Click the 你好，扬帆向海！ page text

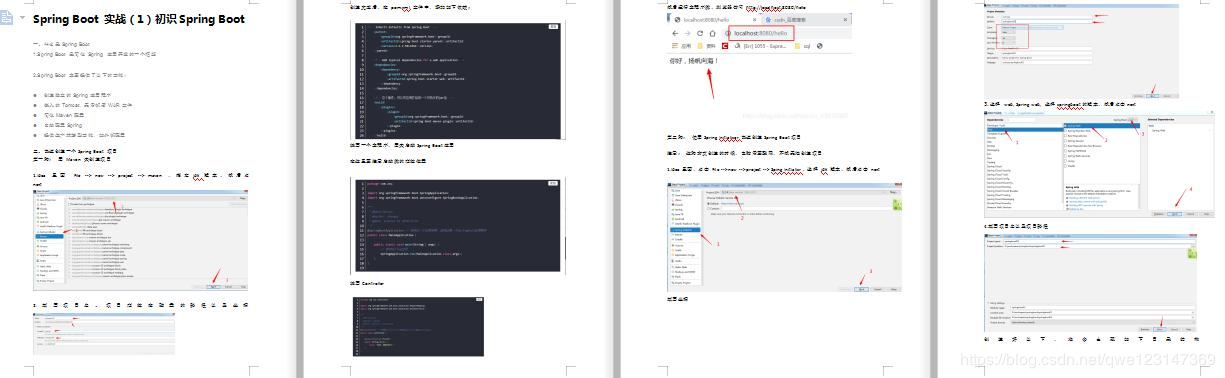pyautogui.click(x=694, y=61)
